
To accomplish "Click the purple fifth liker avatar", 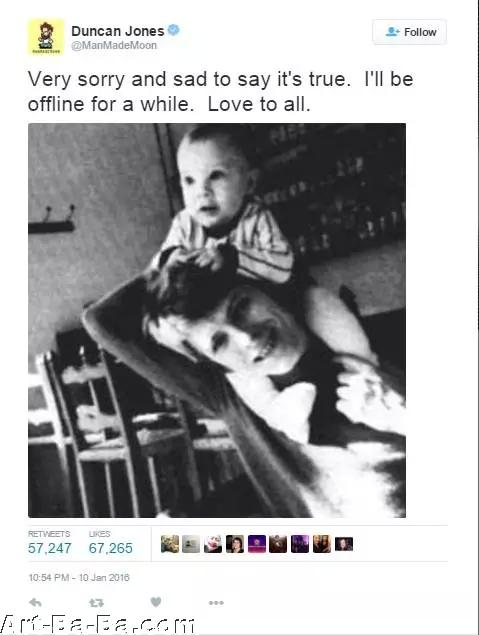I will [x=257, y=544].
